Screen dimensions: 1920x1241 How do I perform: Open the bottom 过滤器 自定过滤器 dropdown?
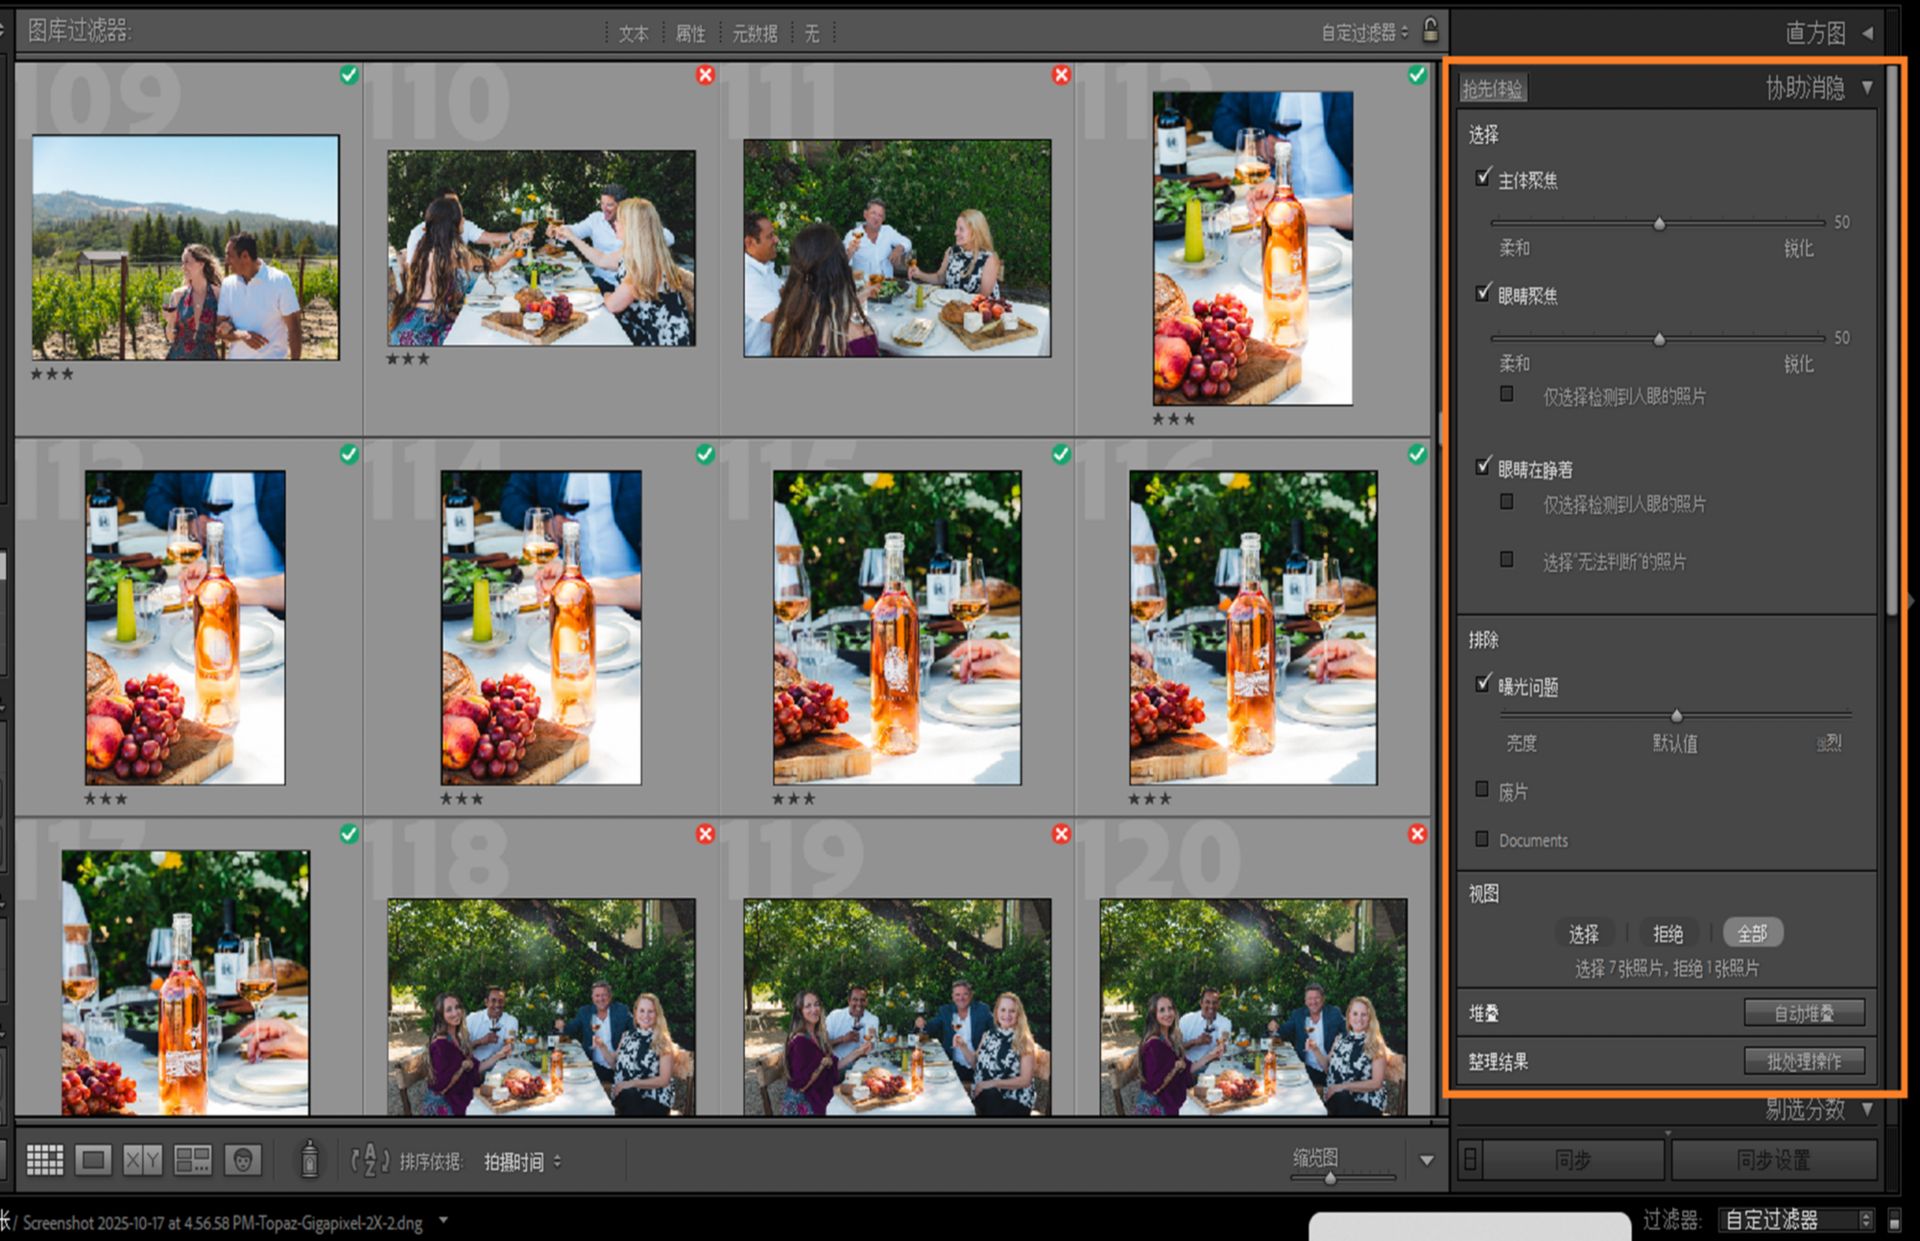[x=1796, y=1220]
